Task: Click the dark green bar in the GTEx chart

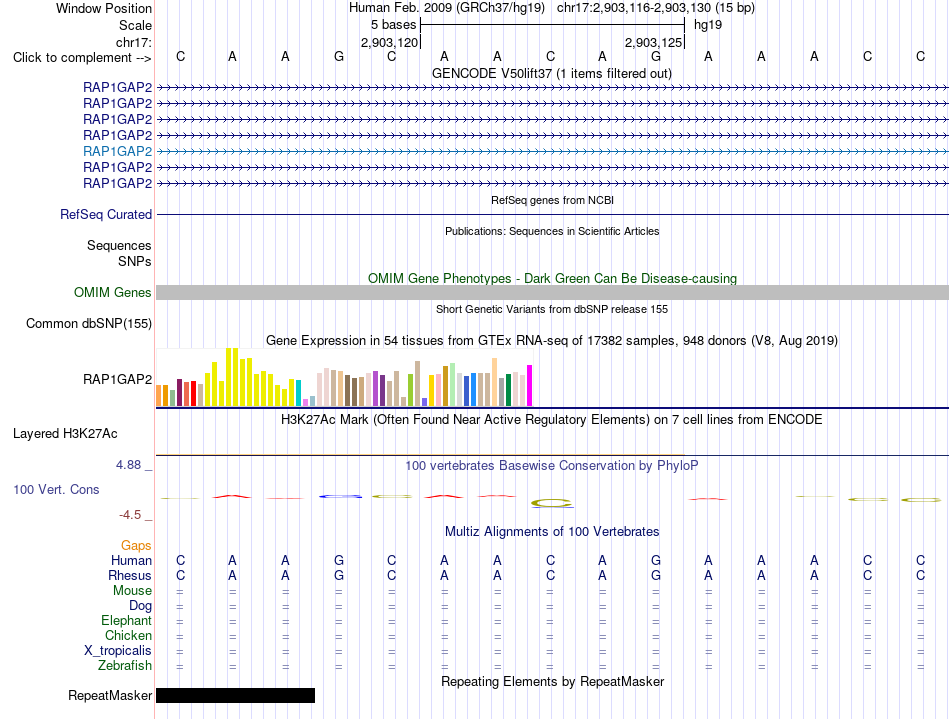Action: (x=508, y=390)
